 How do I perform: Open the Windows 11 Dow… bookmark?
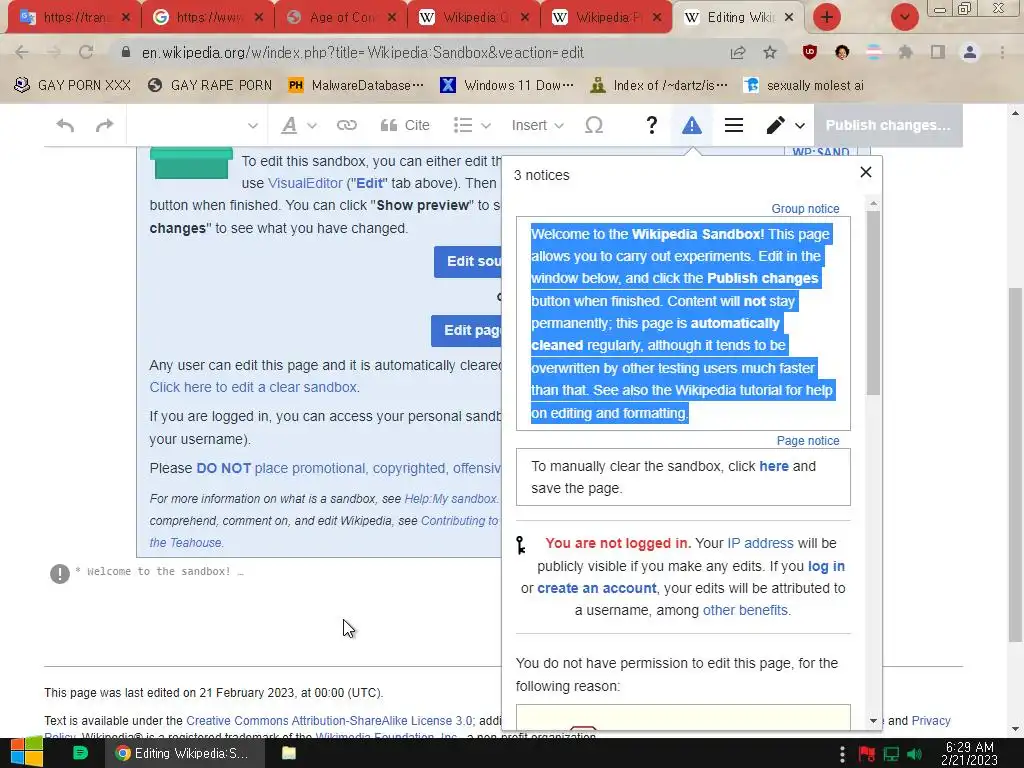click(507, 86)
